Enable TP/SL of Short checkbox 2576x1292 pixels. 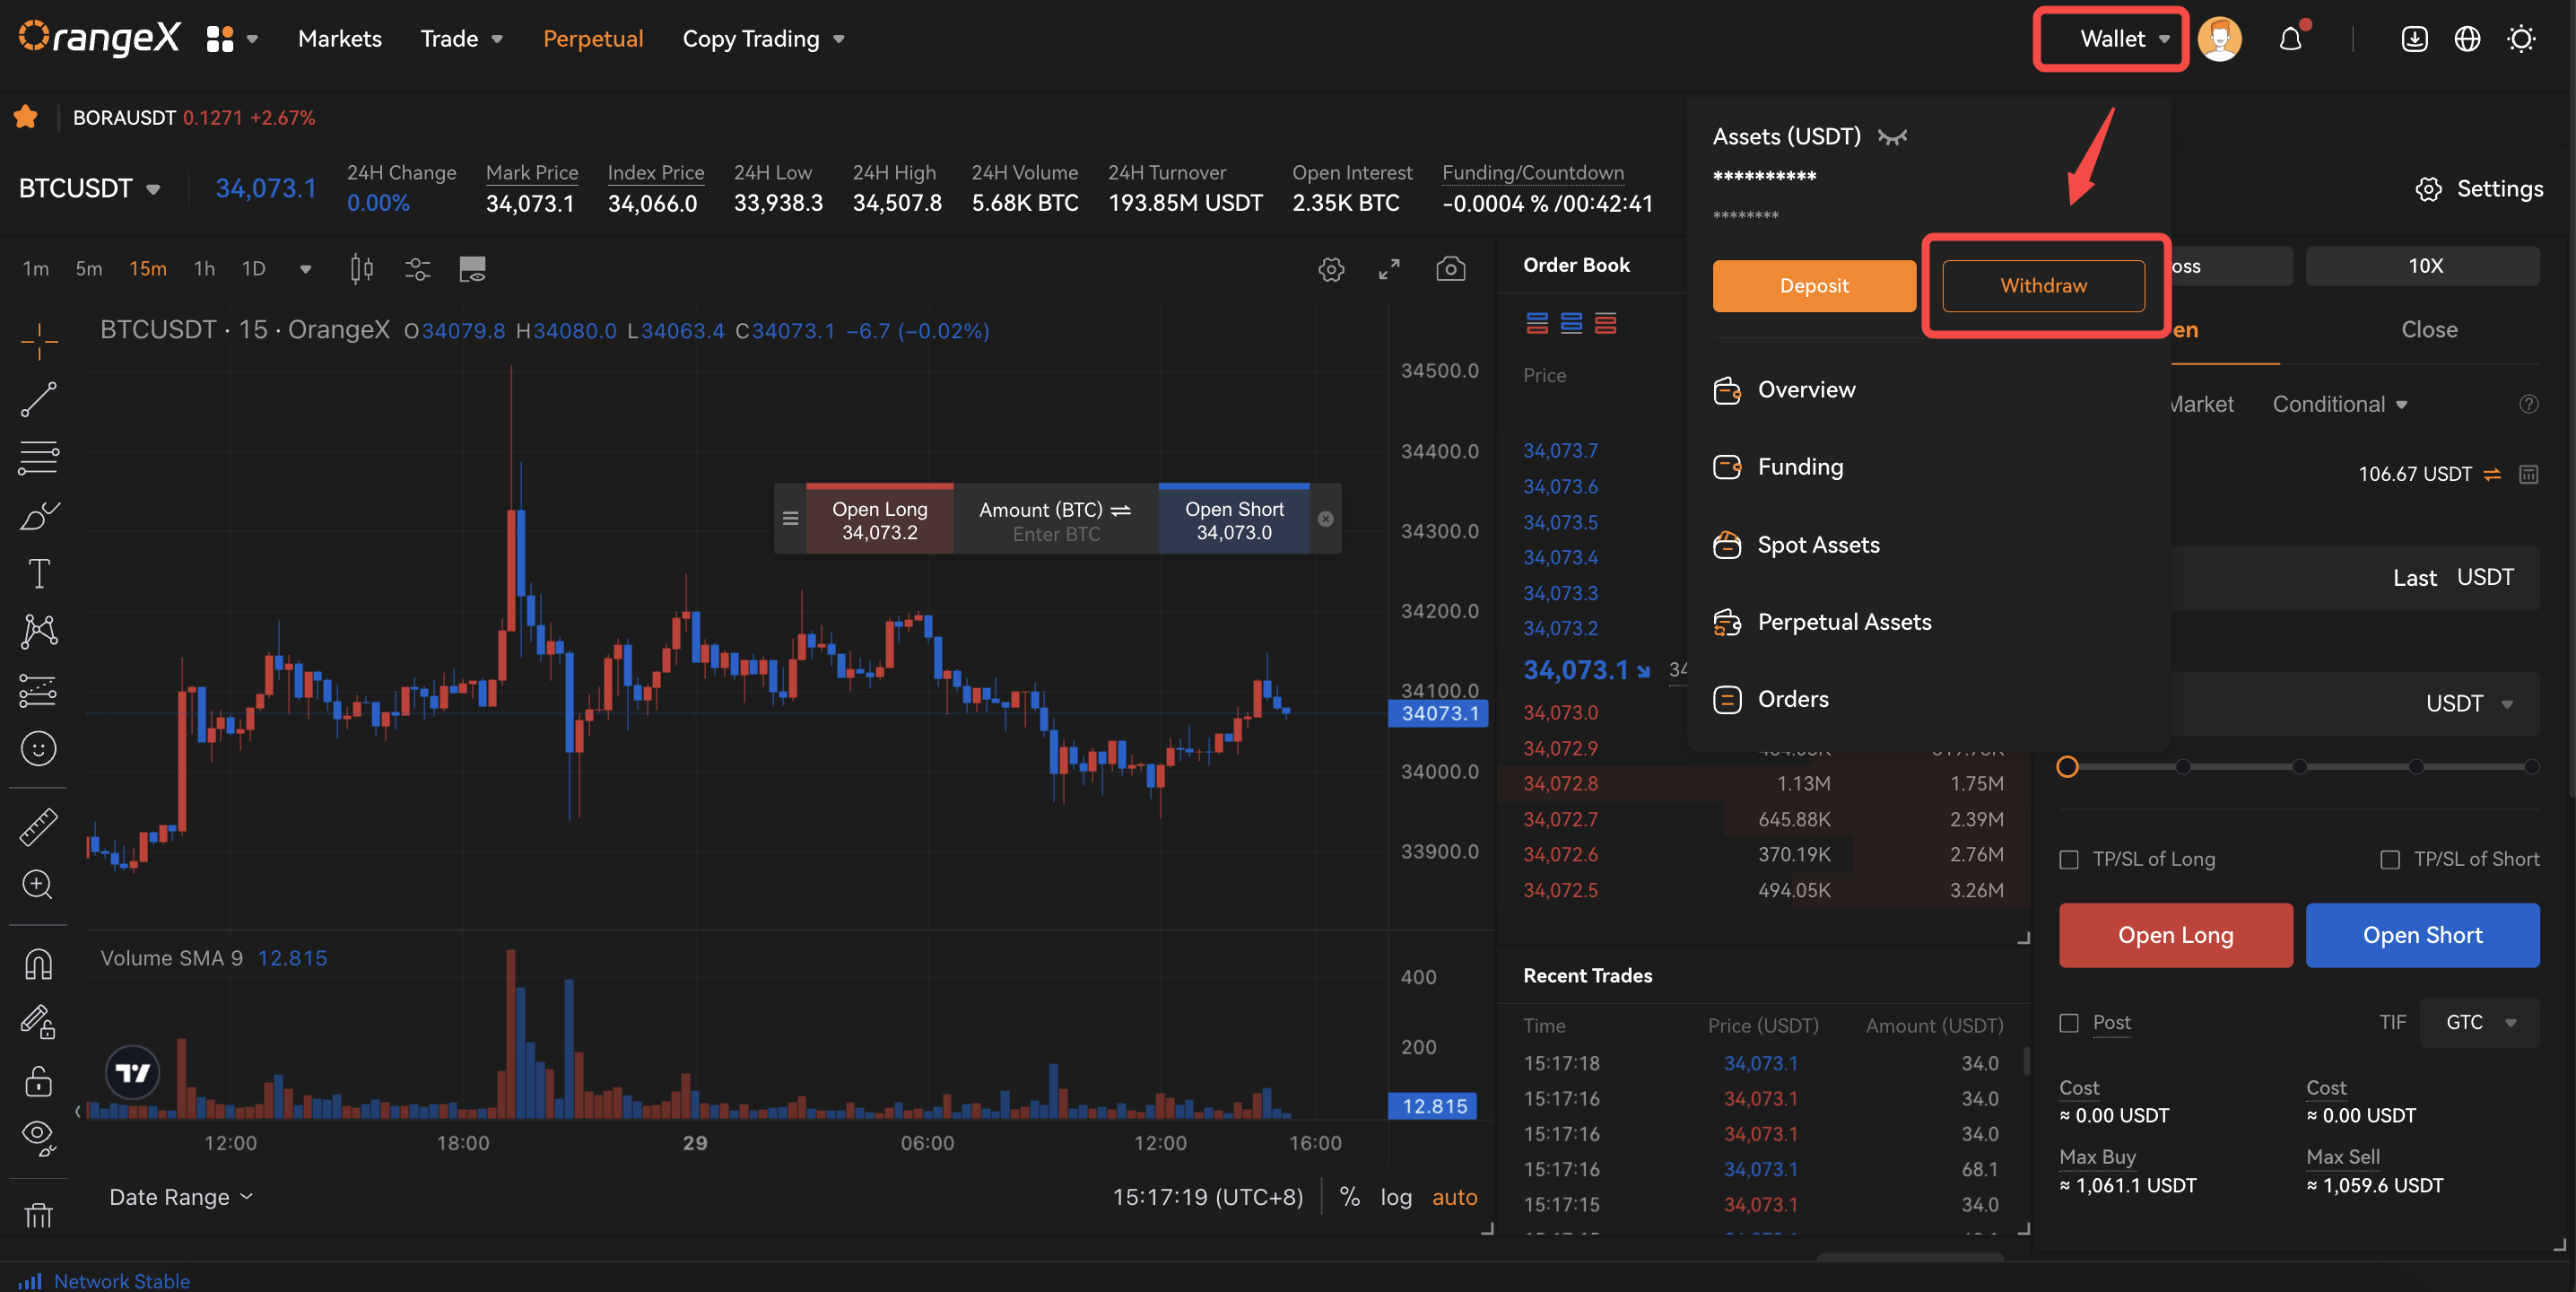coord(2389,860)
